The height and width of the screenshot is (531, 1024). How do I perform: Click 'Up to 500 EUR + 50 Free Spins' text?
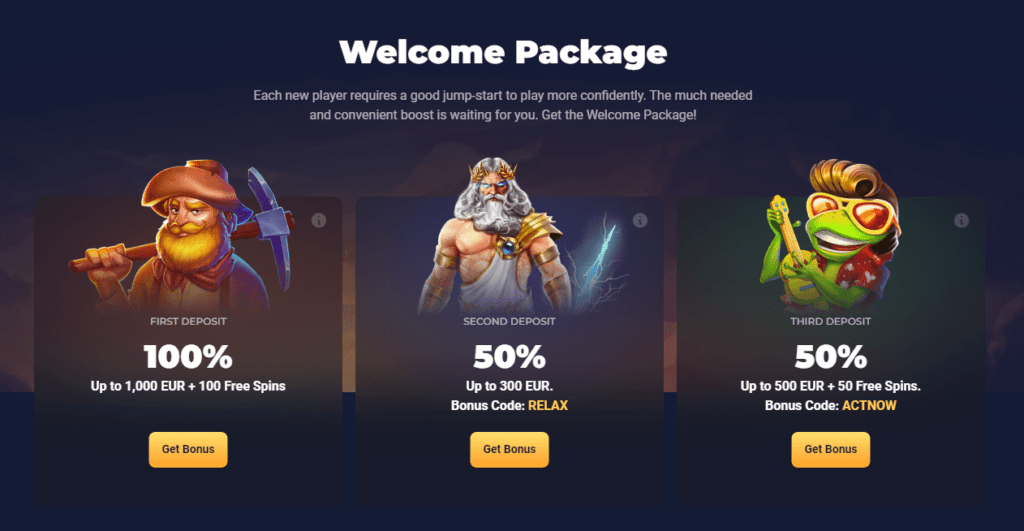coord(831,386)
